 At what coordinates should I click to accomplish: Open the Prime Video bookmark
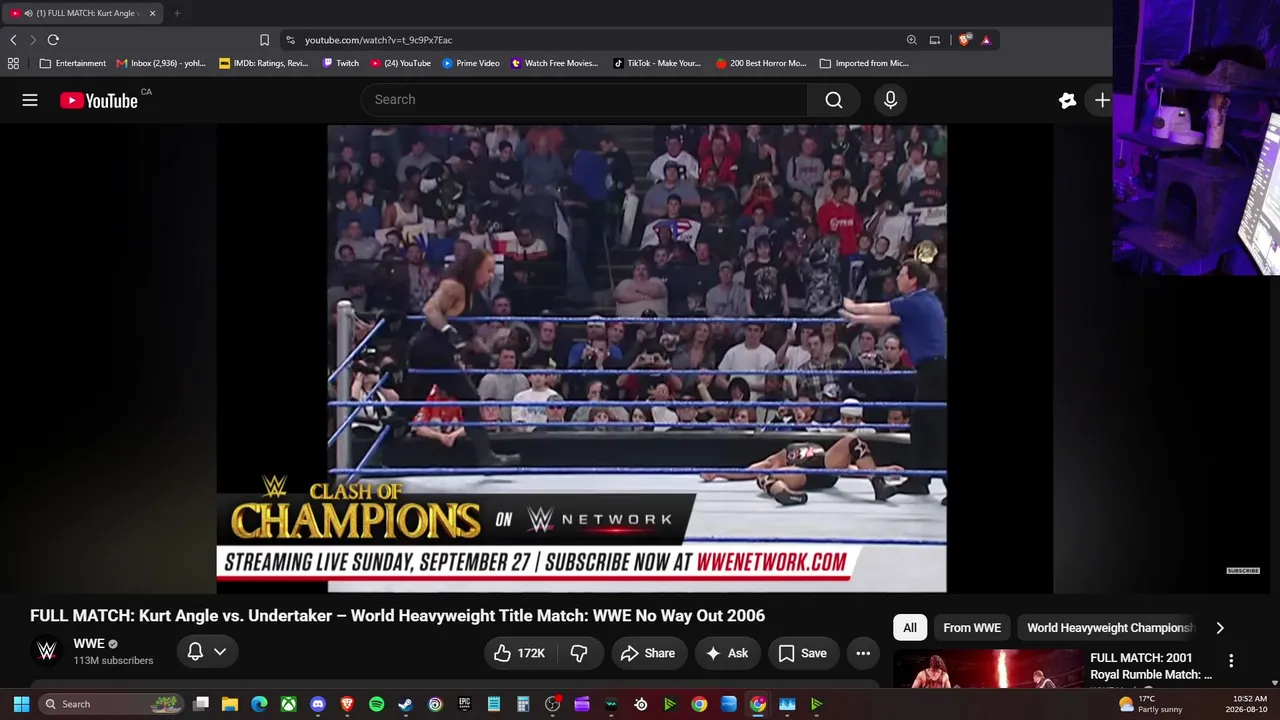tap(471, 63)
